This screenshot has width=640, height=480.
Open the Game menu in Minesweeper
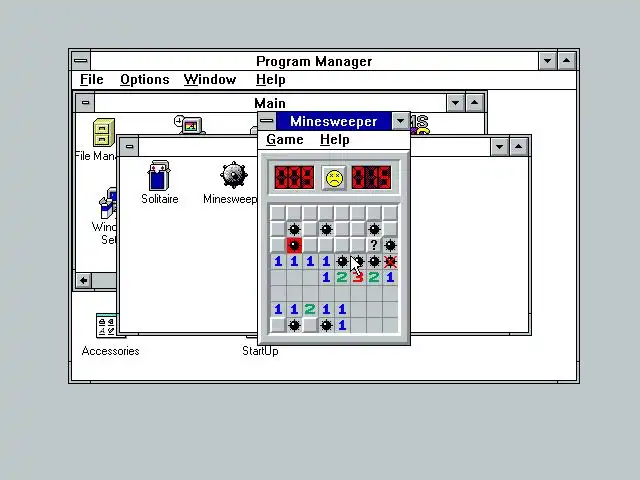click(x=284, y=140)
